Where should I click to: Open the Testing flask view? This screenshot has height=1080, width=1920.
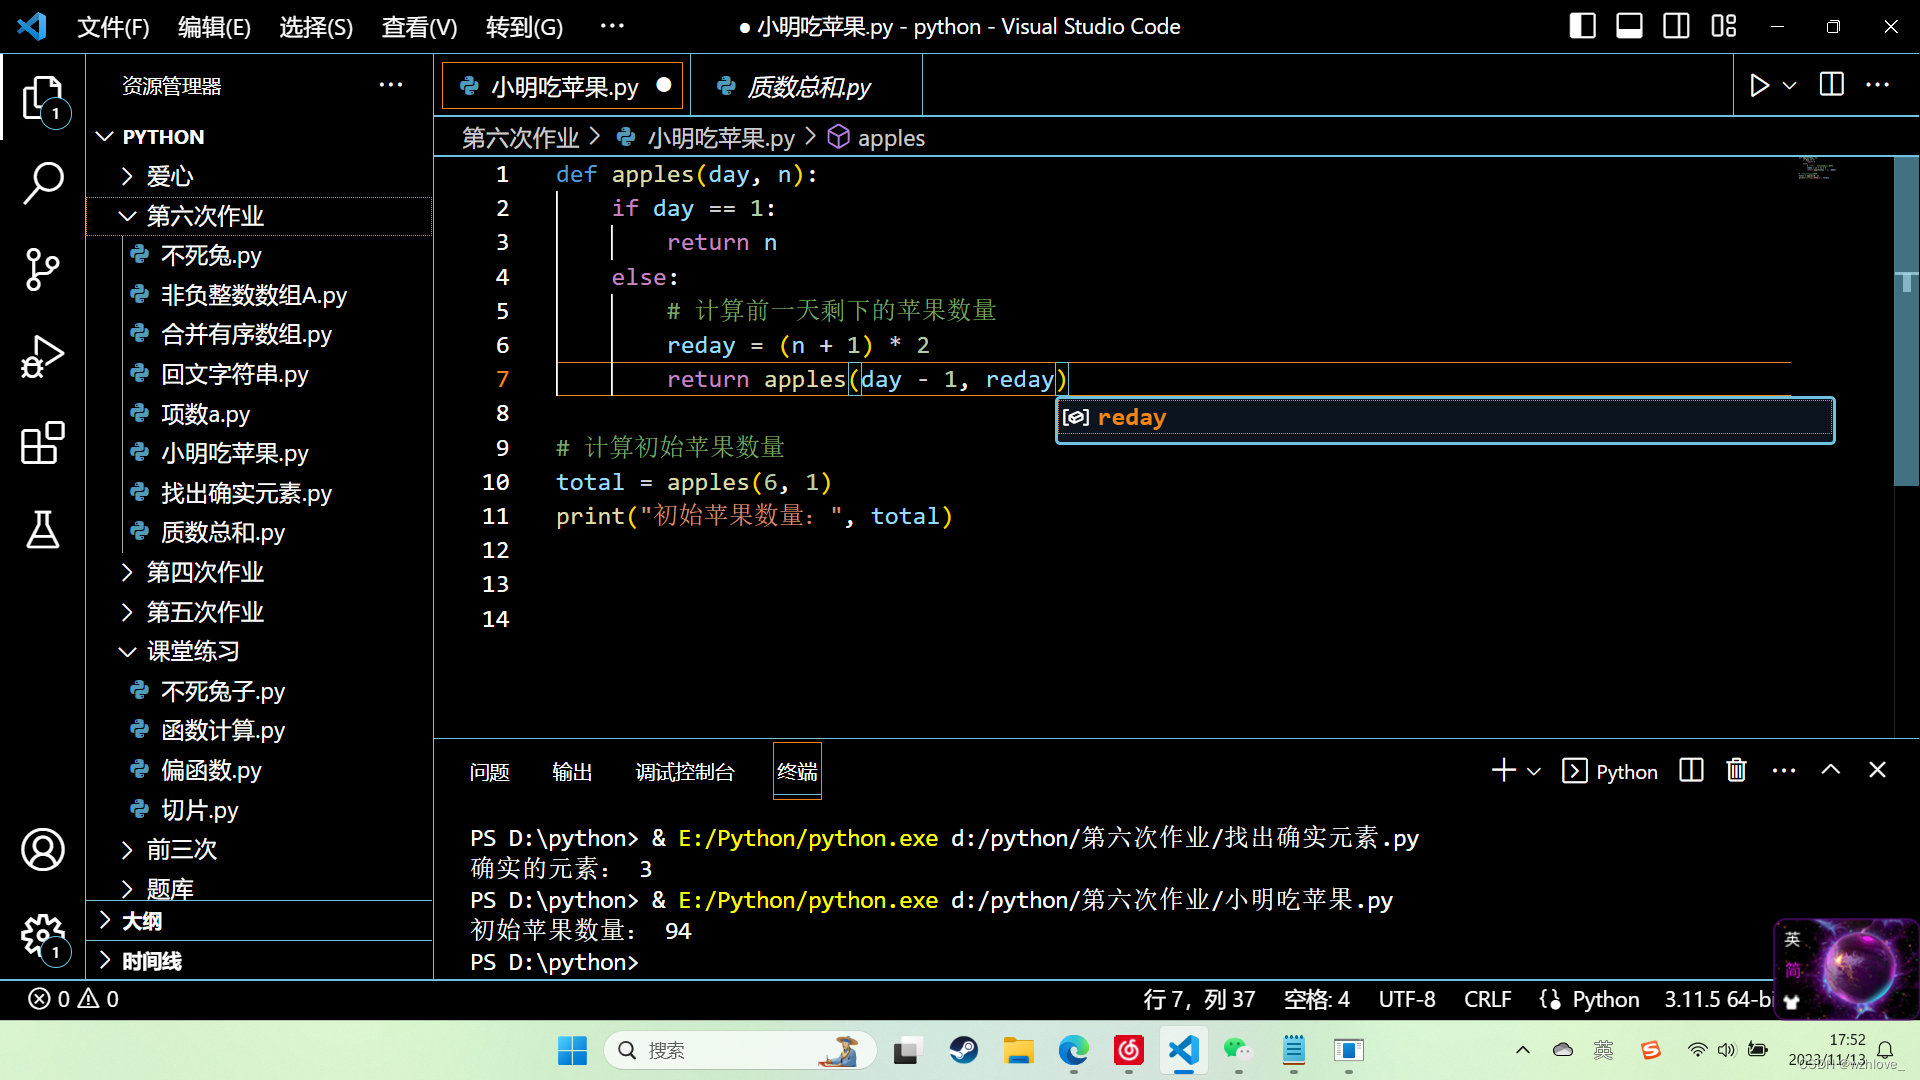[43, 529]
